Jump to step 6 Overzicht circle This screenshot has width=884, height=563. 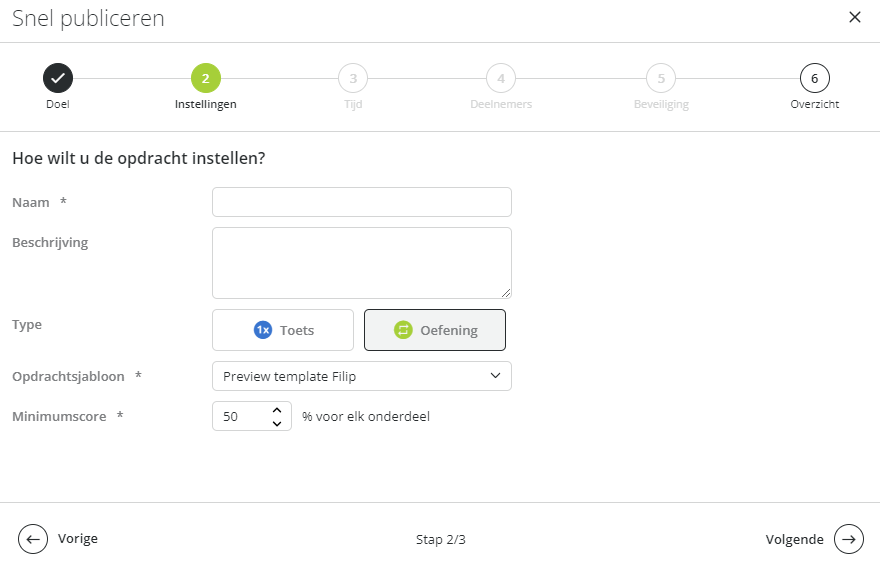click(x=815, y=78)
